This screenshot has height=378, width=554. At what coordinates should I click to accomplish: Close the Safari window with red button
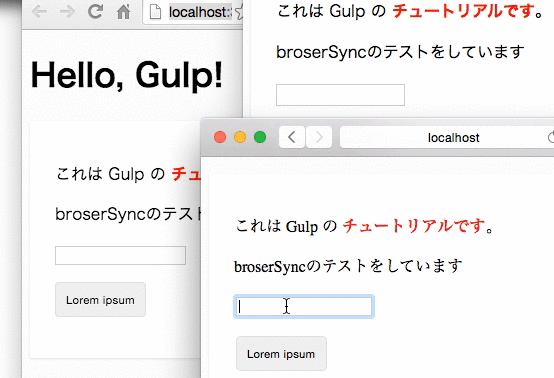pyautogui.click(x=220, y=137)
